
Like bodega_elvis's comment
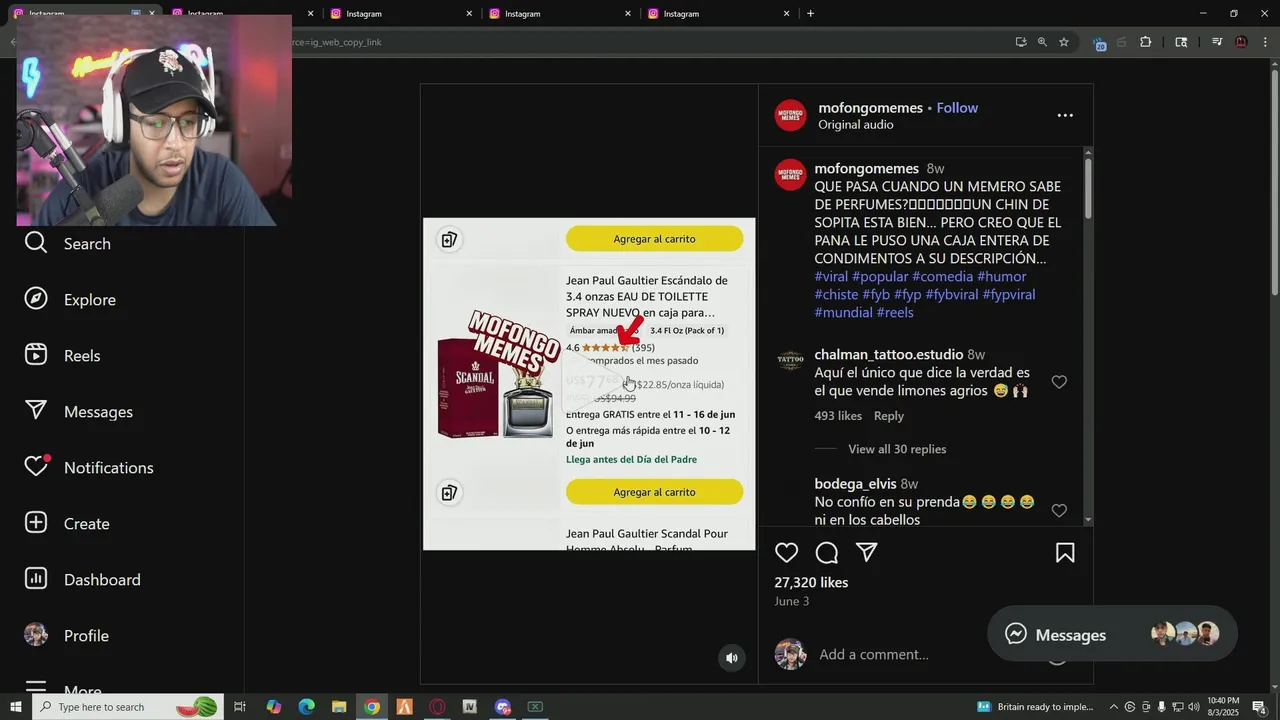pos(1059,511)
